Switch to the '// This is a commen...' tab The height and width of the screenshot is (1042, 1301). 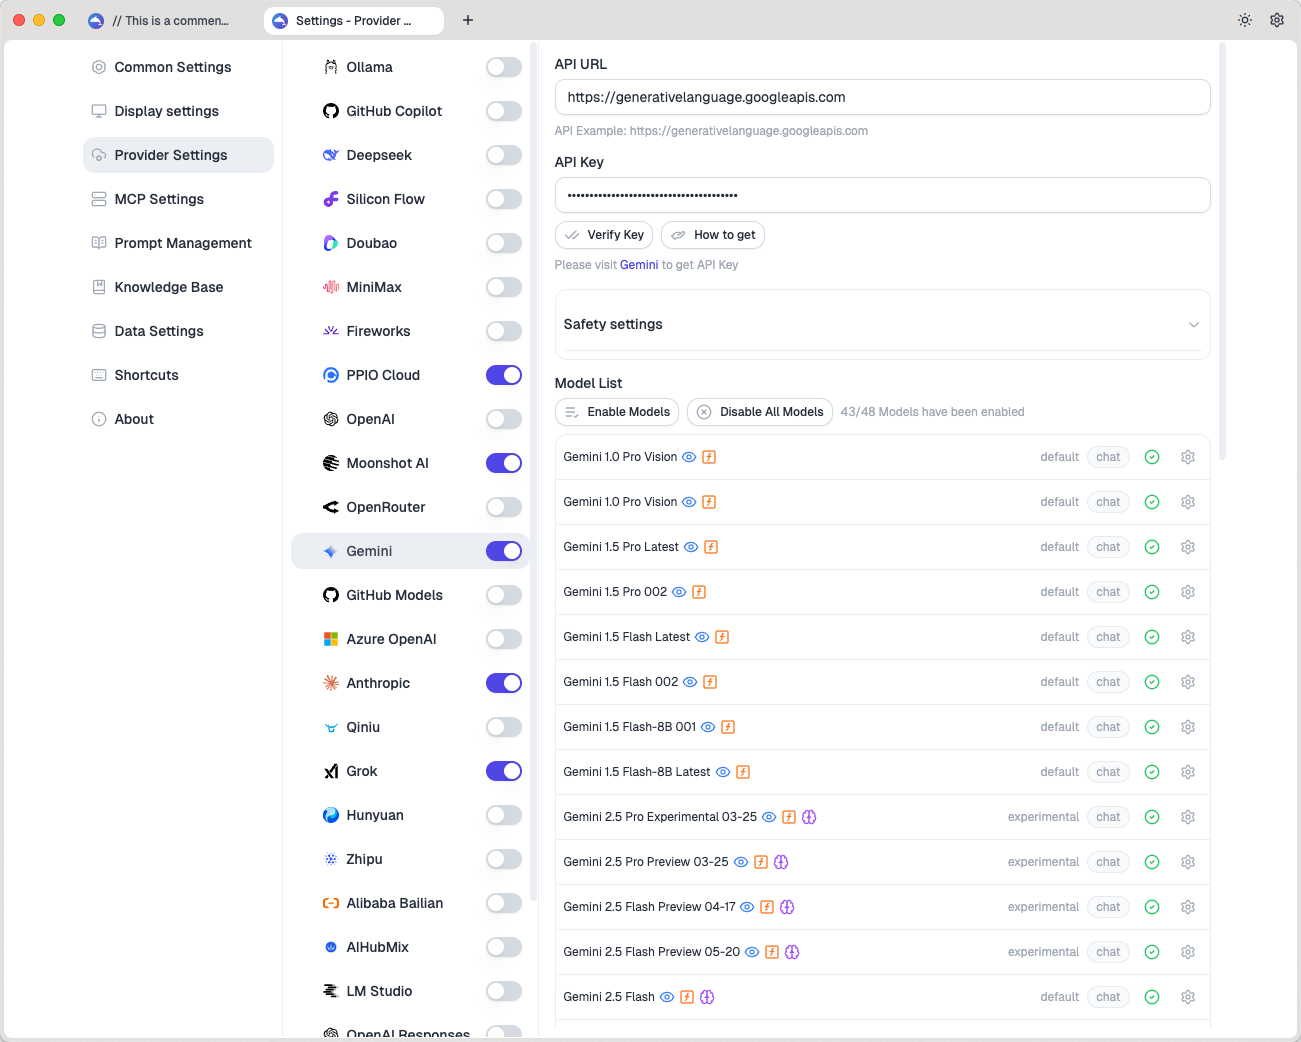tap(168, 20)
